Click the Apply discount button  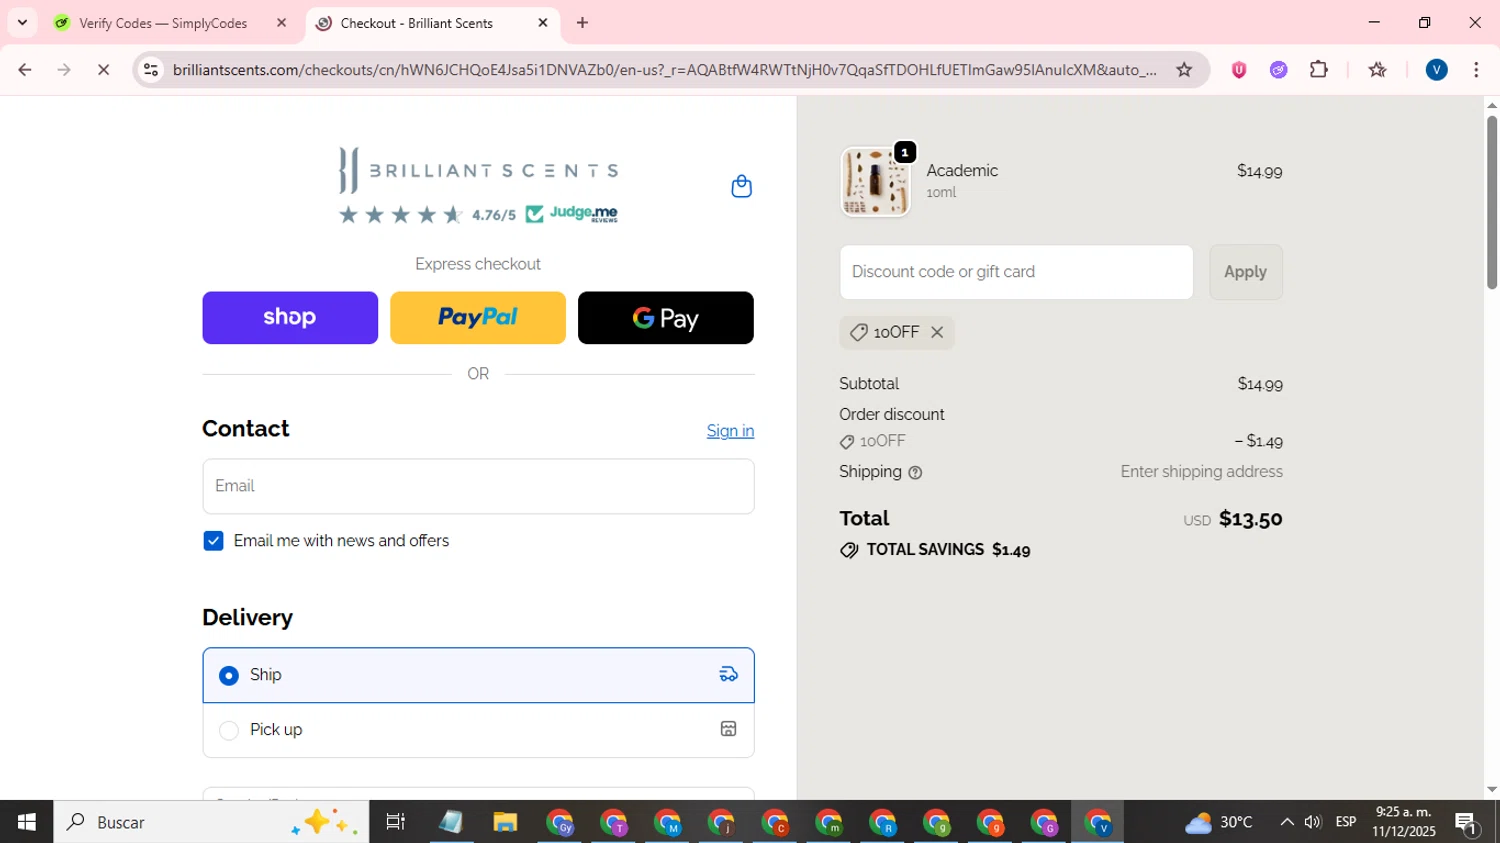[x=1245, y=272]
